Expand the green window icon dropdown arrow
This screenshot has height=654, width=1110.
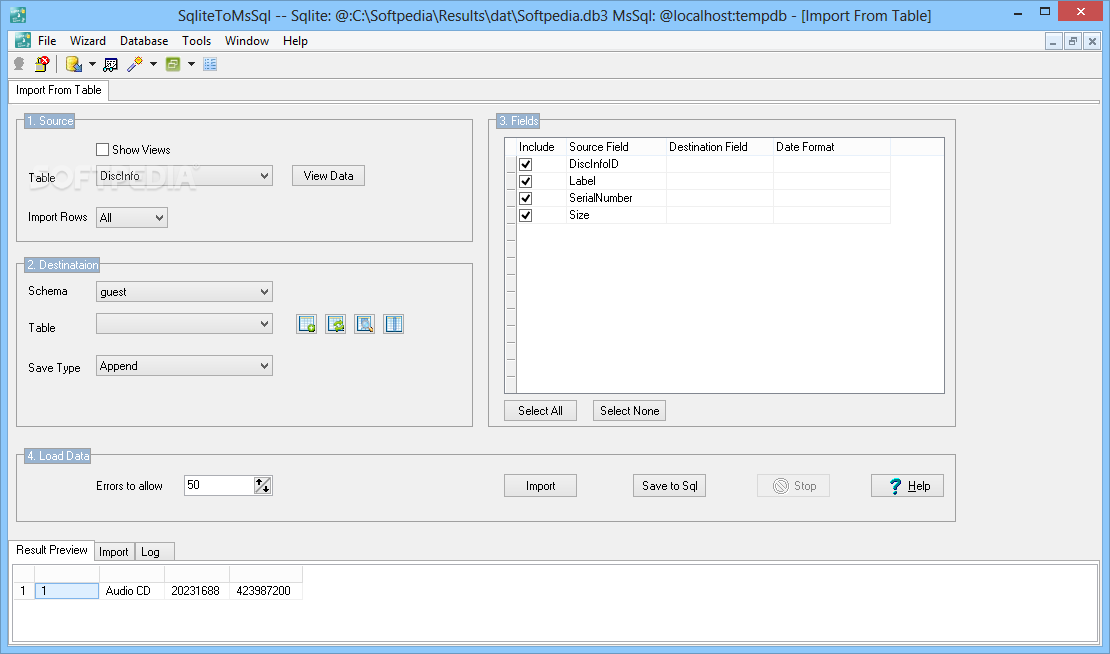(191, 64)
